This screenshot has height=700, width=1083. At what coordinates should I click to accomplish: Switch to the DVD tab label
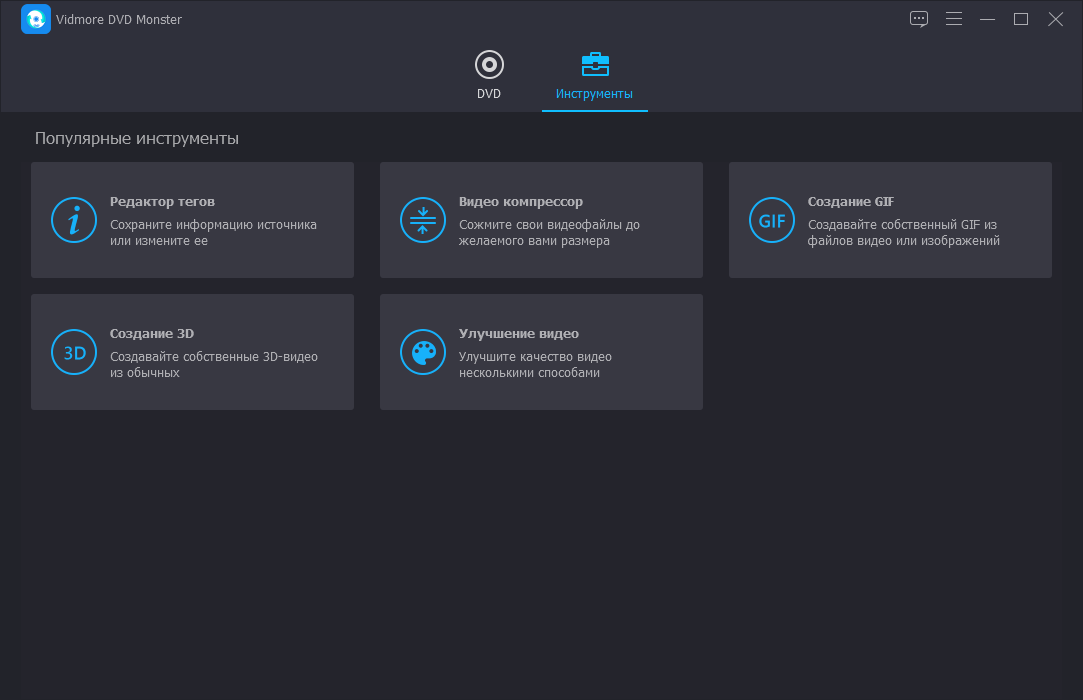489,93
